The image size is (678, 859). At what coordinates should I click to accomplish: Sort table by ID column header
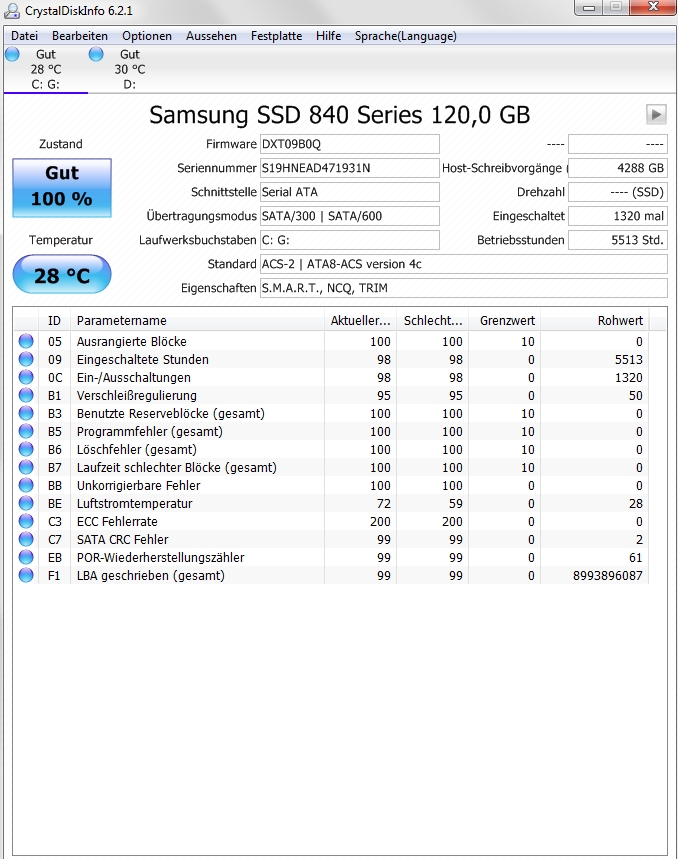[x=54, y=320]
